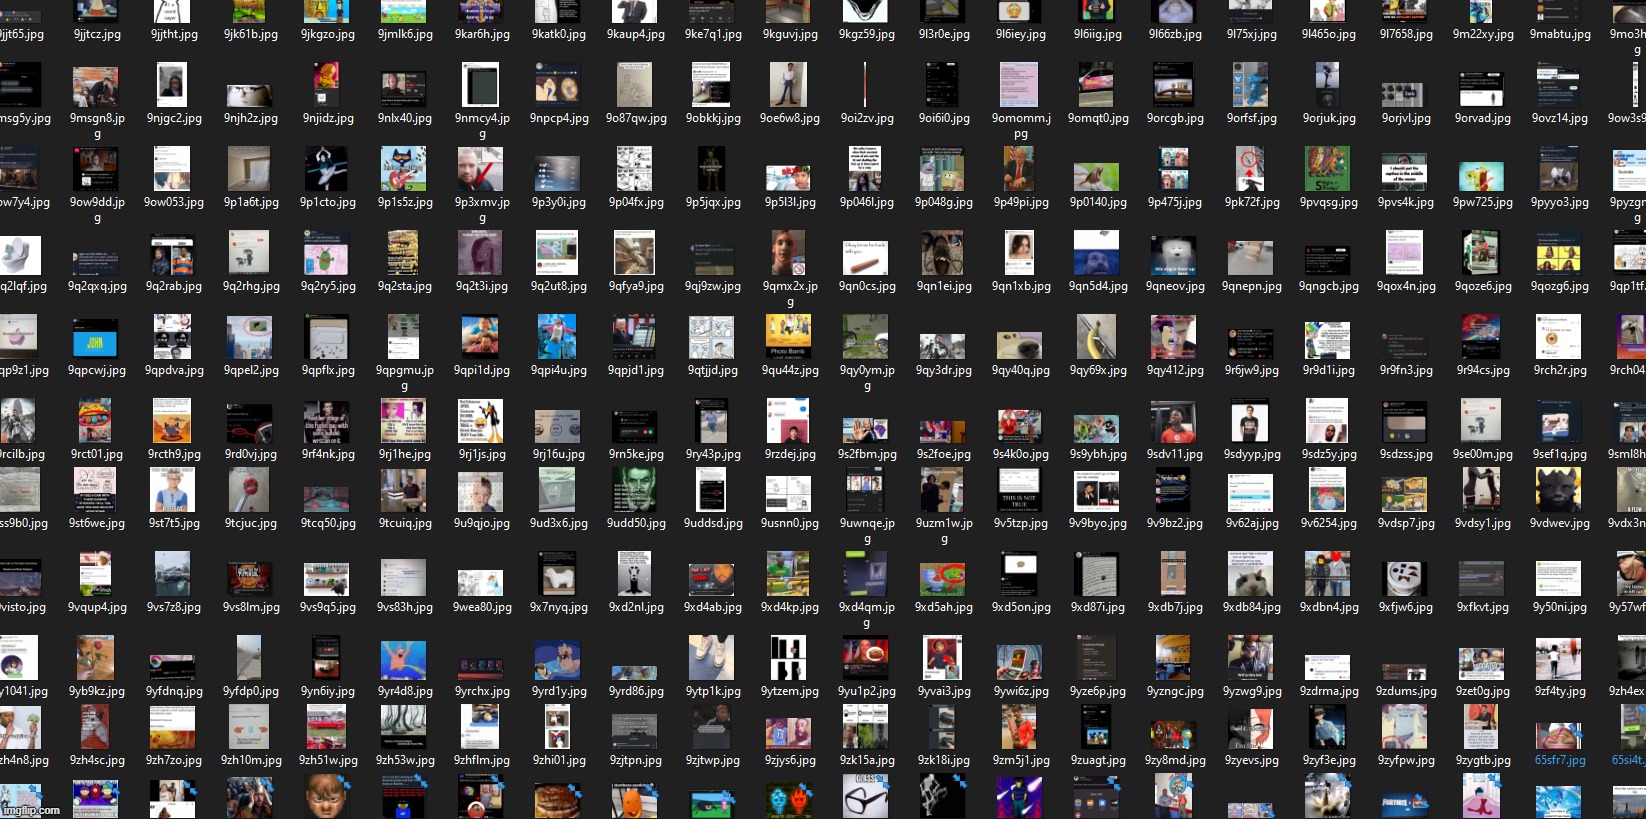Viewport: 1646px width, 819px height.
Task: Open the 9oi2zv.jpg file
Action: (866, 87)
